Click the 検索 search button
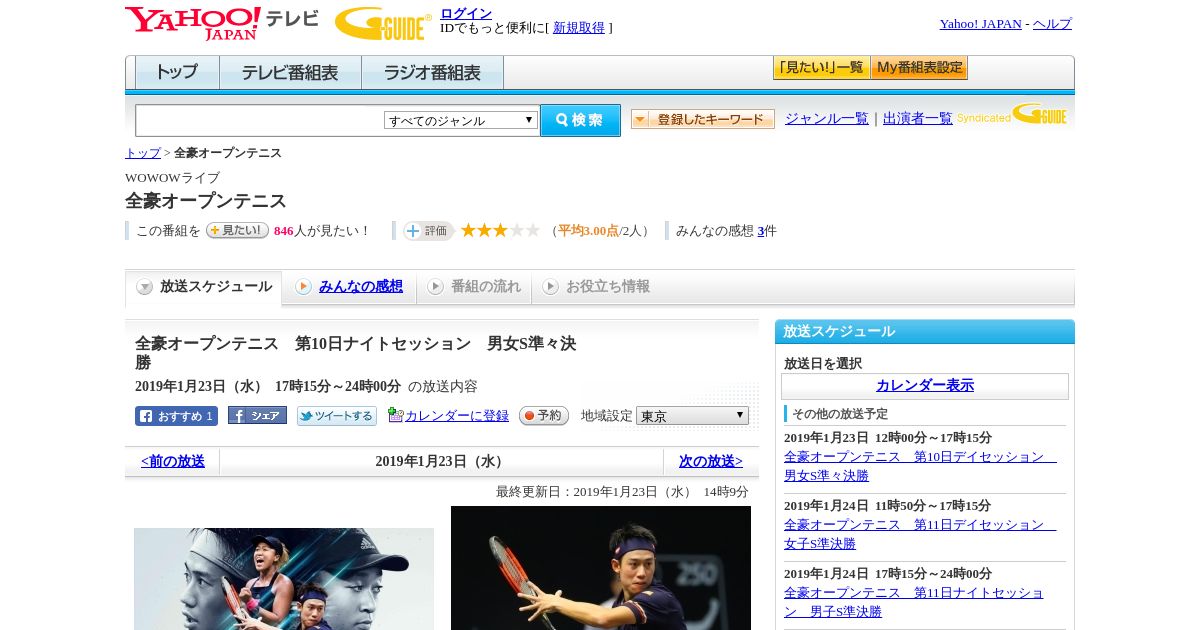 pyautogui.click(x=580, y=120)
